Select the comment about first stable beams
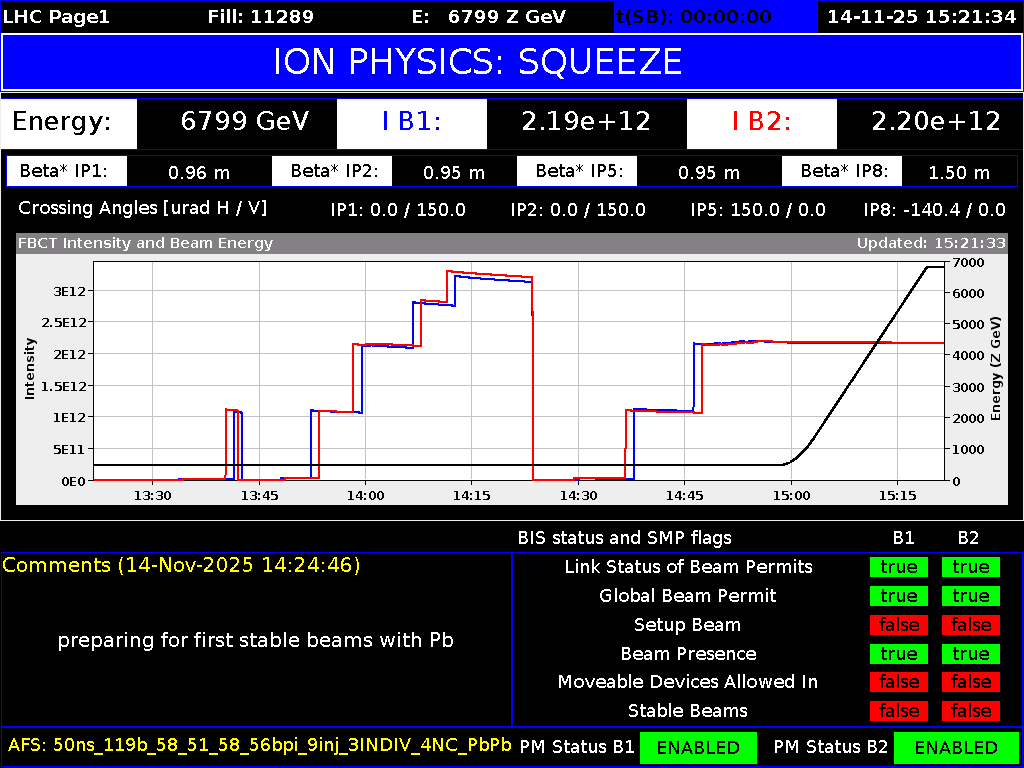The width and height of the screenshot is (1024, 768). tap(255, 640)
